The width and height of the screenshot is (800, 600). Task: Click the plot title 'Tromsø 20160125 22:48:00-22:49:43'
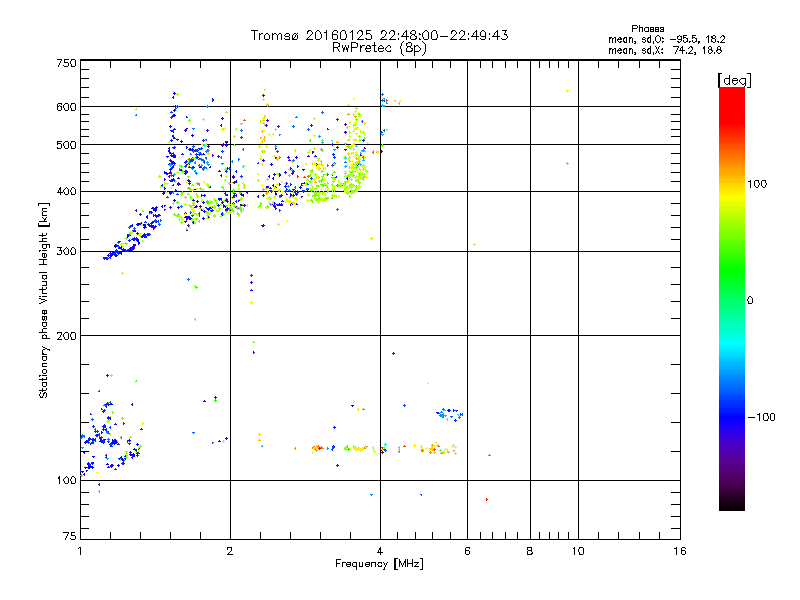point(379,35)
